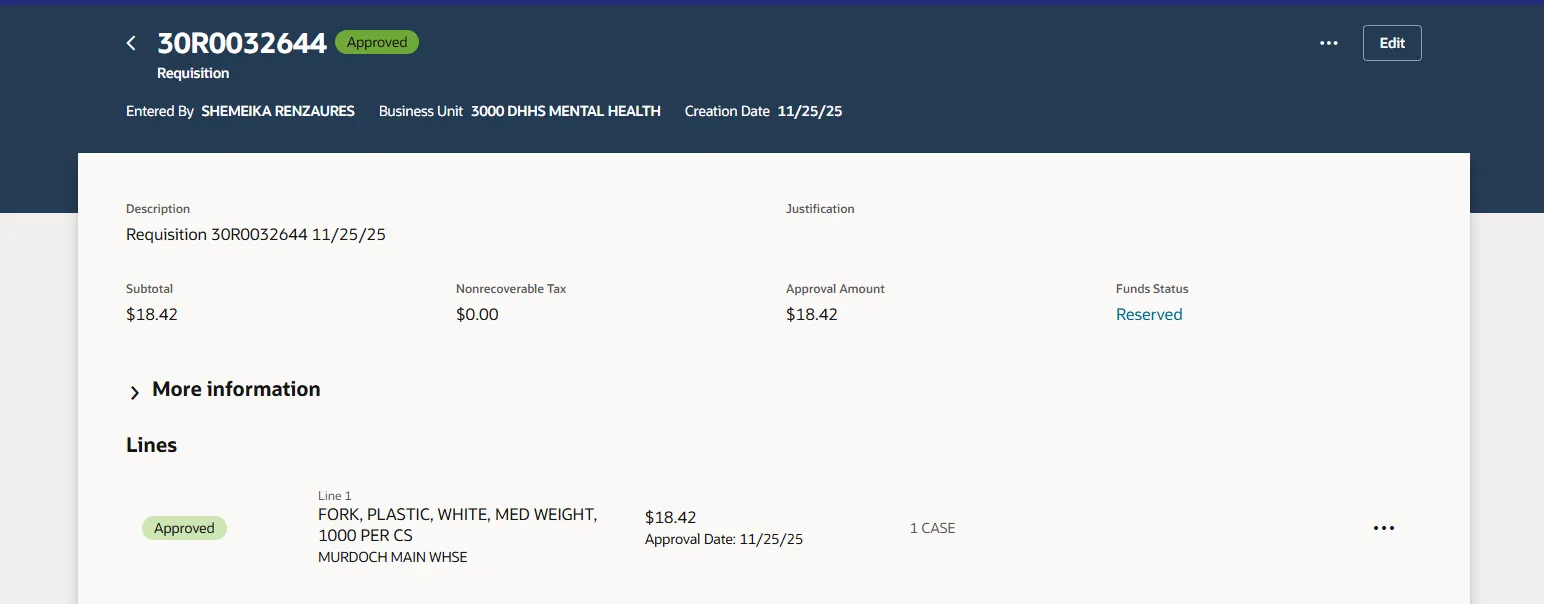Click the MURDOCH MAIN WHSE location text
The image size is (1544, 604).
(392, 557)
